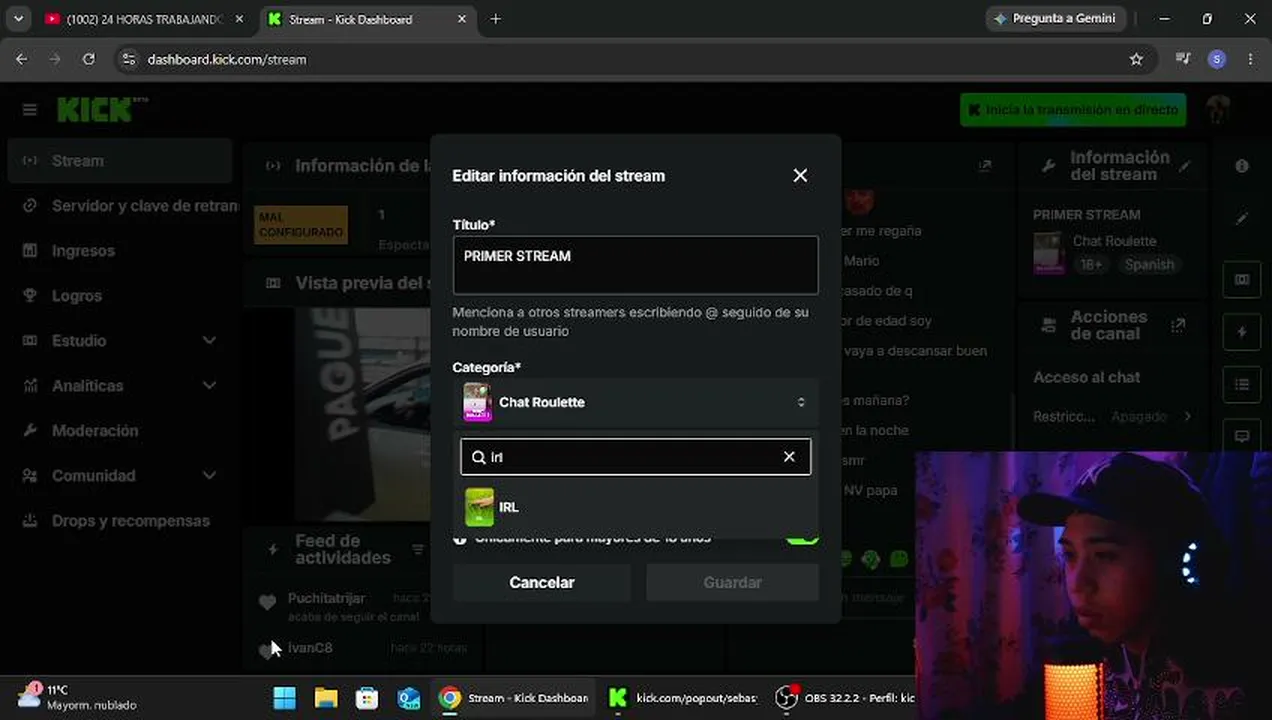
Task: Click the Pregunta a Gemini button
Action: tap(1056, 19)
